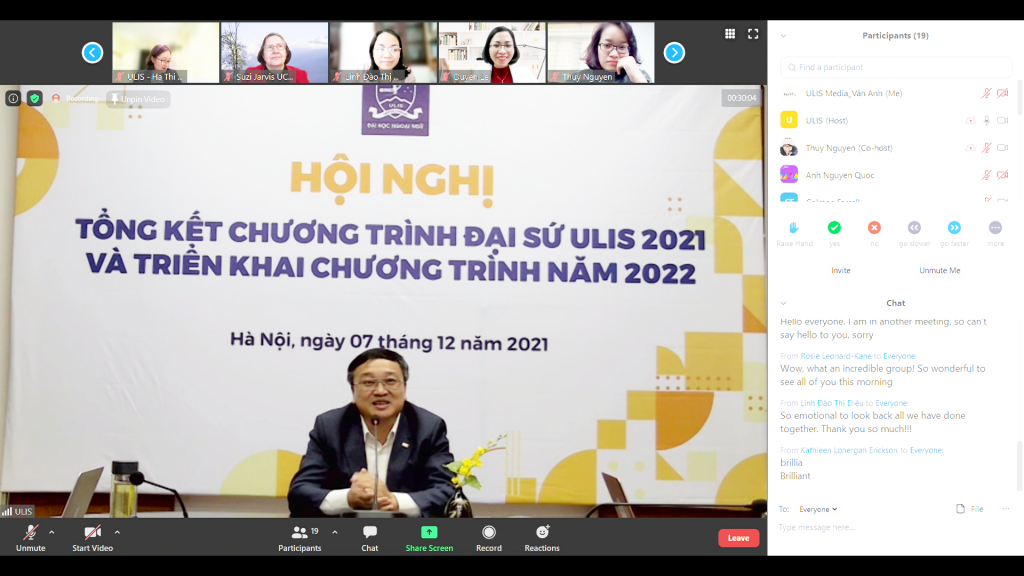1024x576 pixels.
Task: Collapse the Chat panel chevron
Action: point(784,303)
